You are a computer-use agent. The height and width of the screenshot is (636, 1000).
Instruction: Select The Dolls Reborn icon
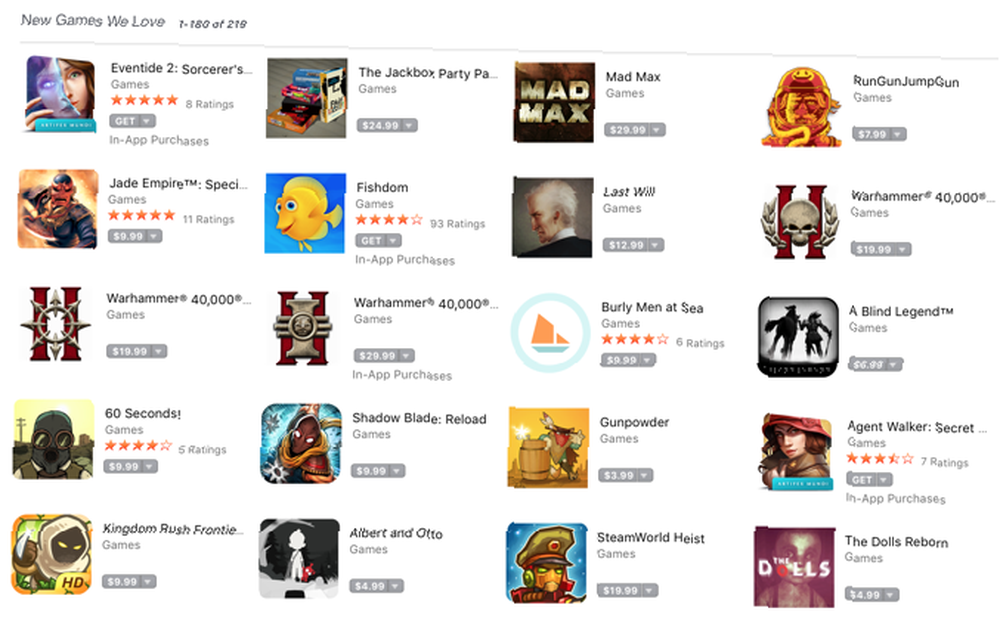tap(794, 566)
